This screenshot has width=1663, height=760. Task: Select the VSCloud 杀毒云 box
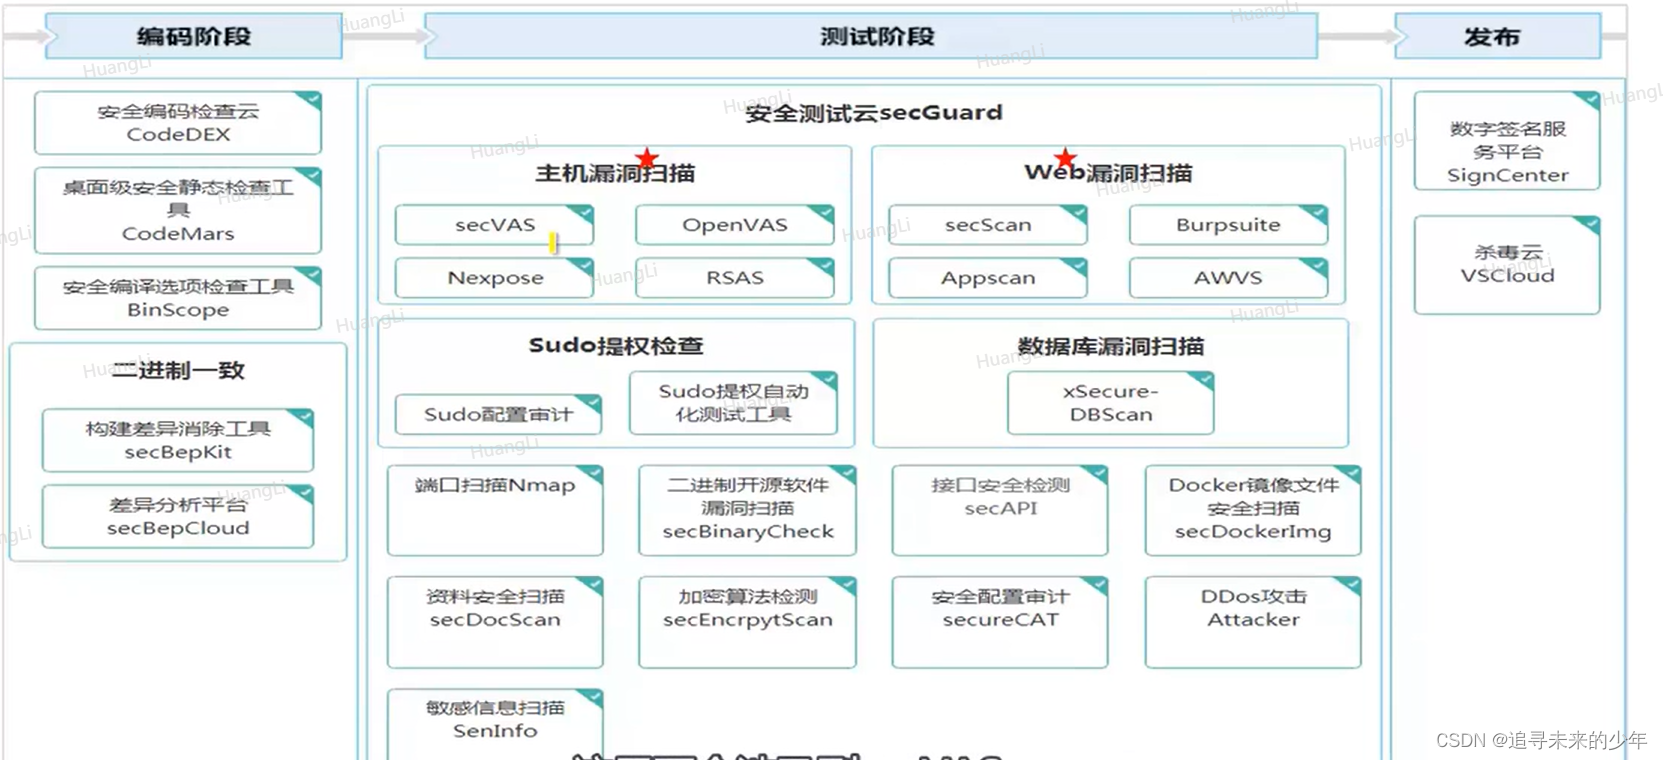coord(1507,265)
